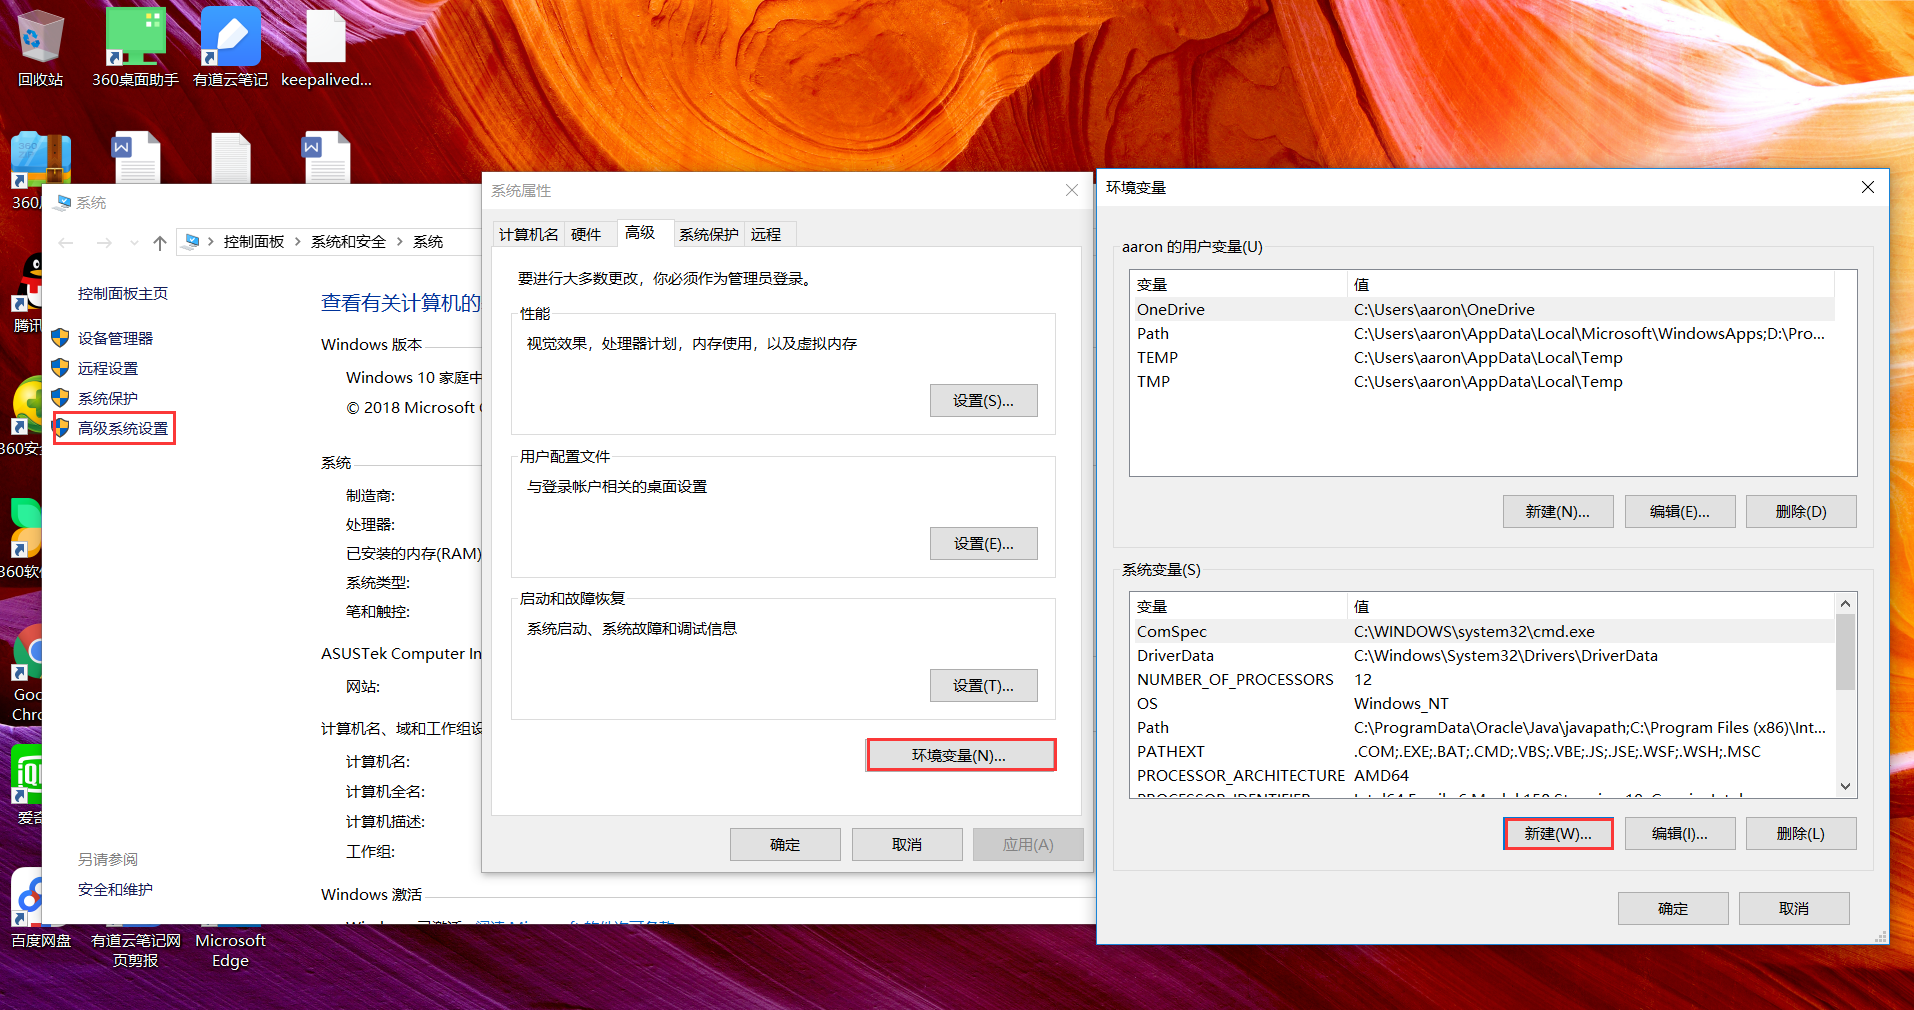Viewport: 1914px width, 1010px height.
Task: Click user profiles 设置(E)... button
Action: pos(983,543)
